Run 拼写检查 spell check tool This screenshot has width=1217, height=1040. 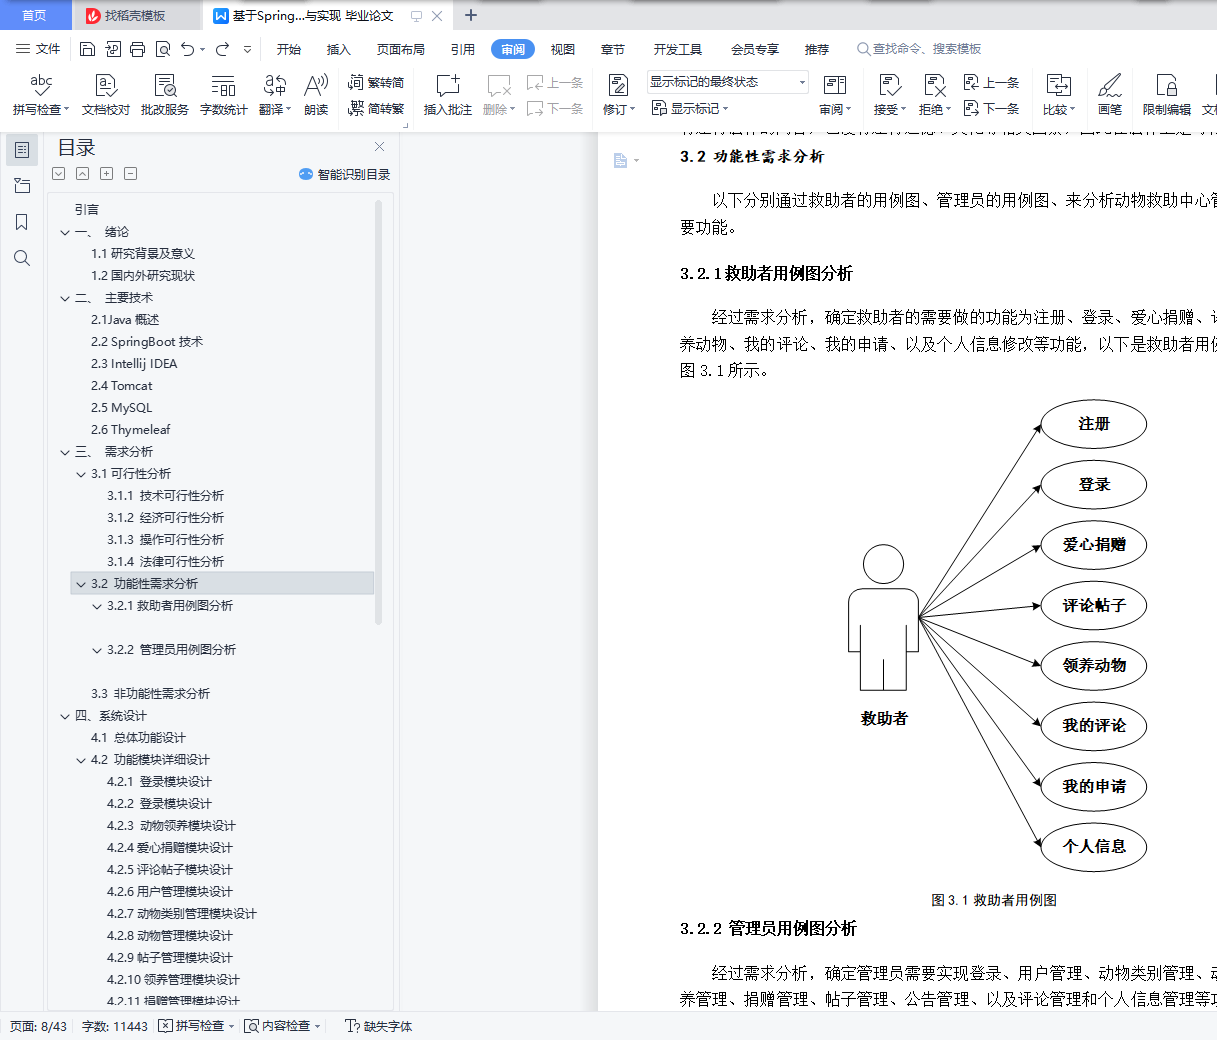tap(41, 95)
